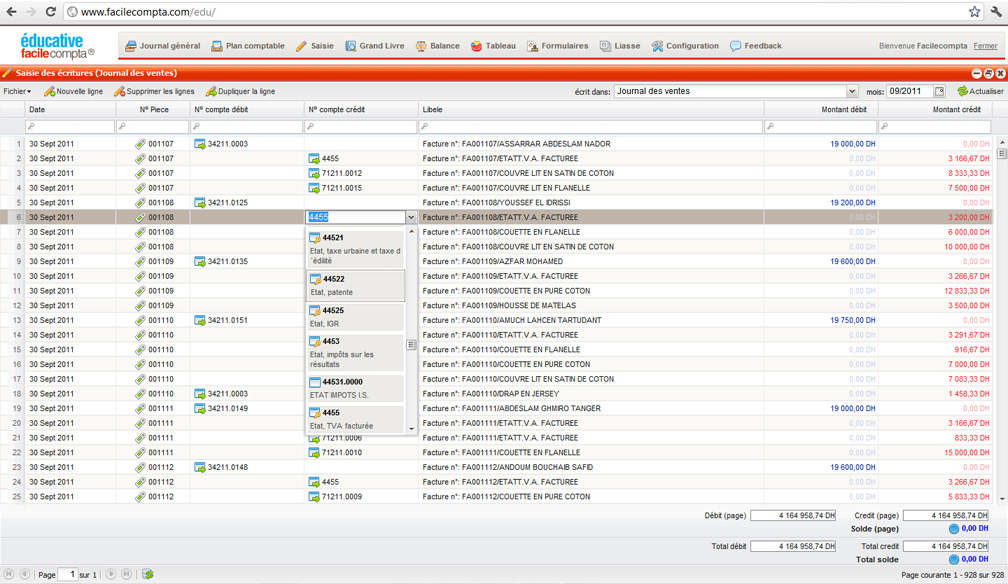Click the mois 09/2011 field
The width and height of the screenshot is (1008, 584).
[x=910, y=91]
